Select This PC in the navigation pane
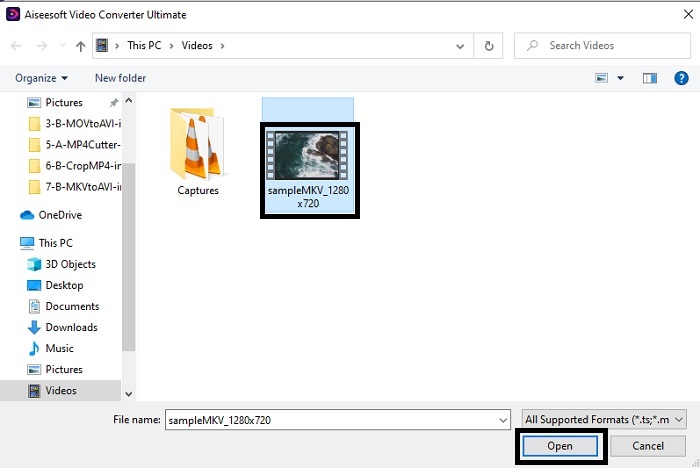Viewport: 700px width, 468px height. point(46,243)
